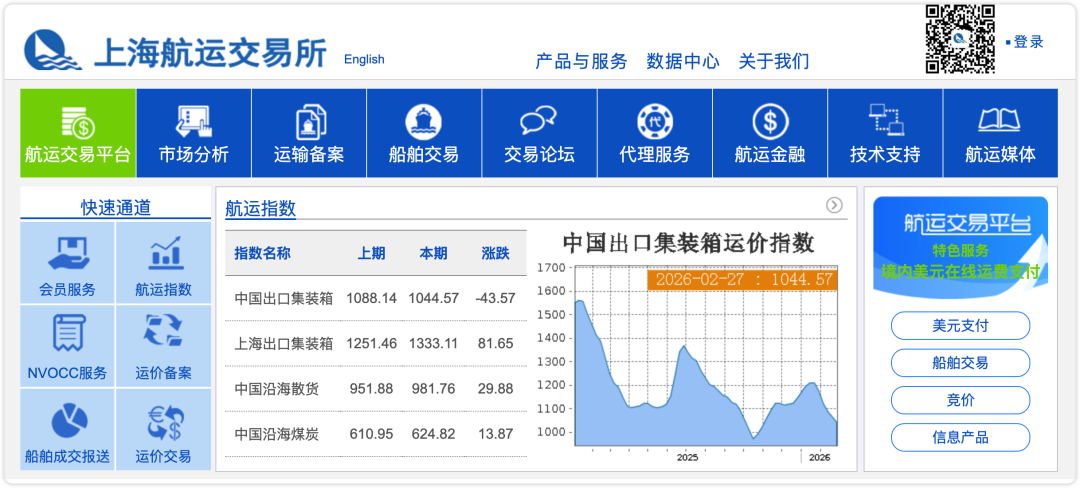Click the 登录 login link
The width and height of the screenshot is (1080, 488).
[1028, 42]
